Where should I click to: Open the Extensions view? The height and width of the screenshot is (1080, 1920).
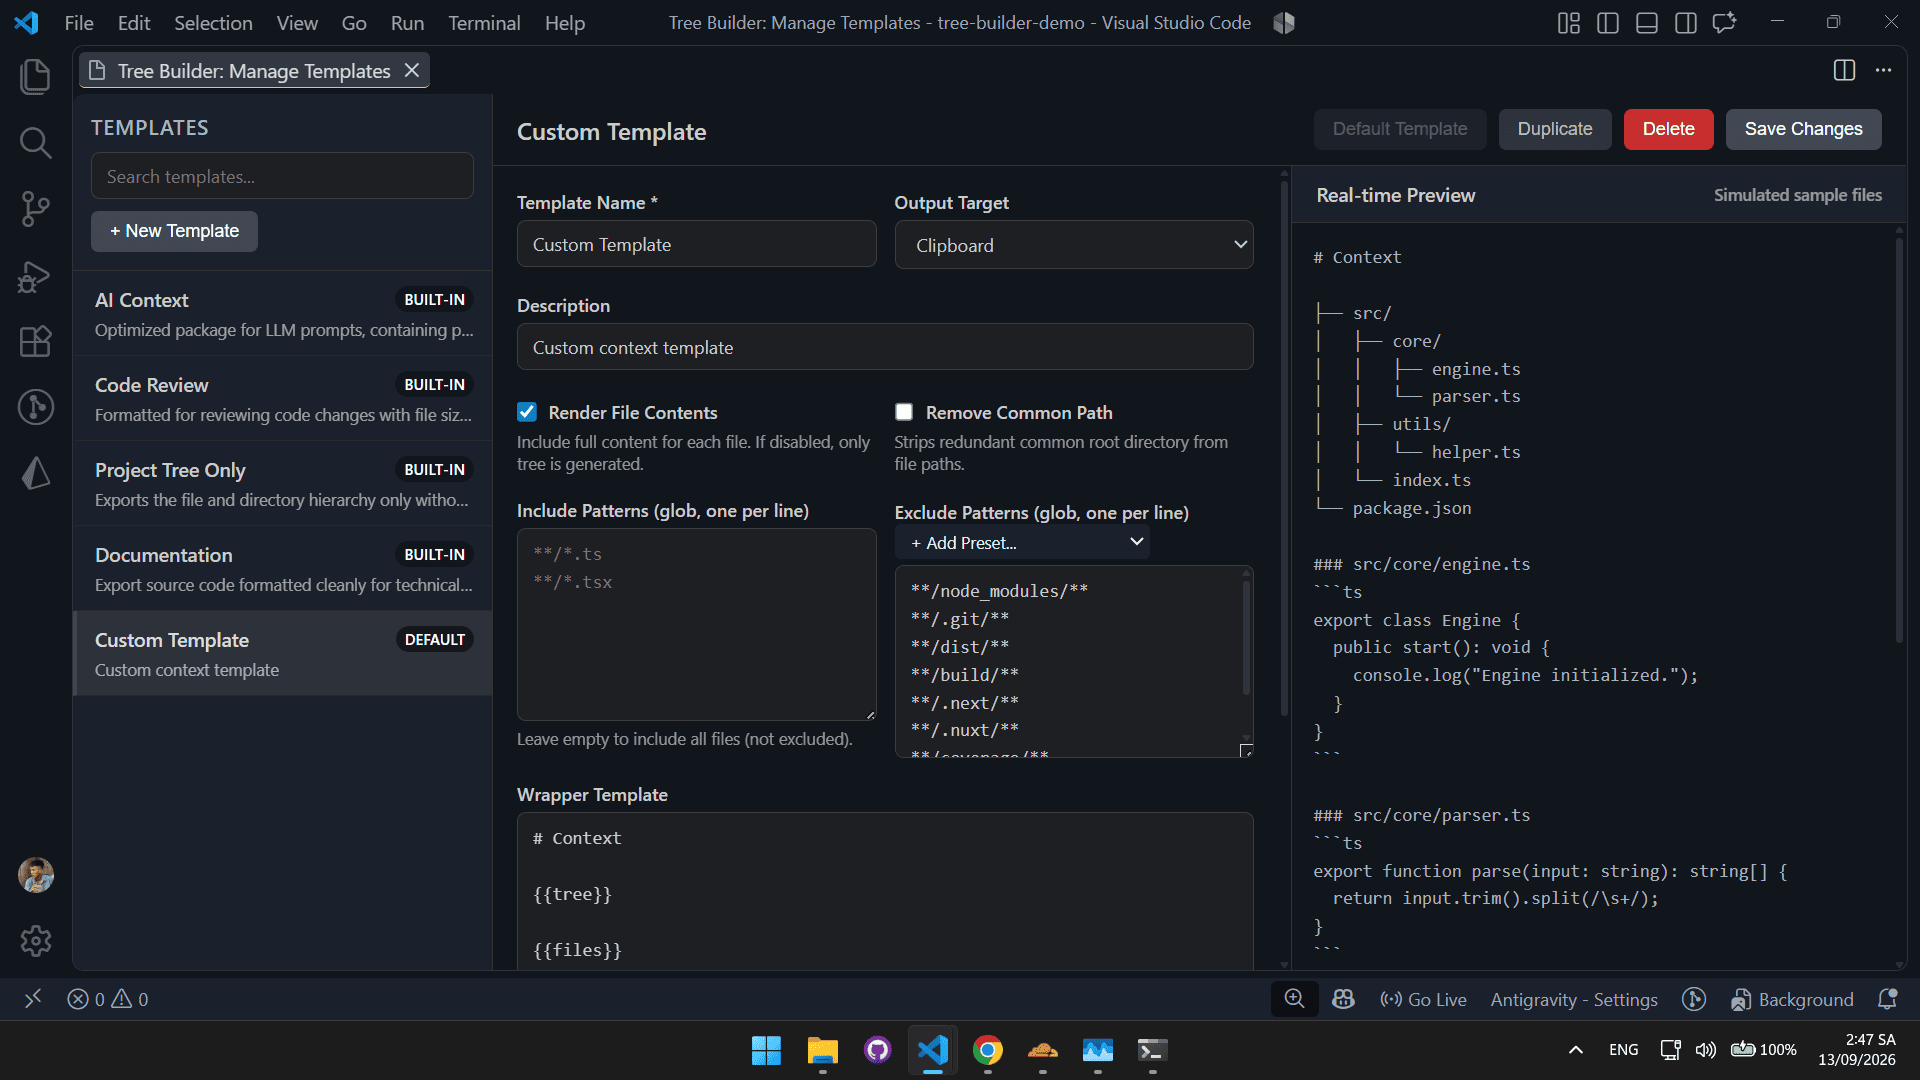pos(35,342)
